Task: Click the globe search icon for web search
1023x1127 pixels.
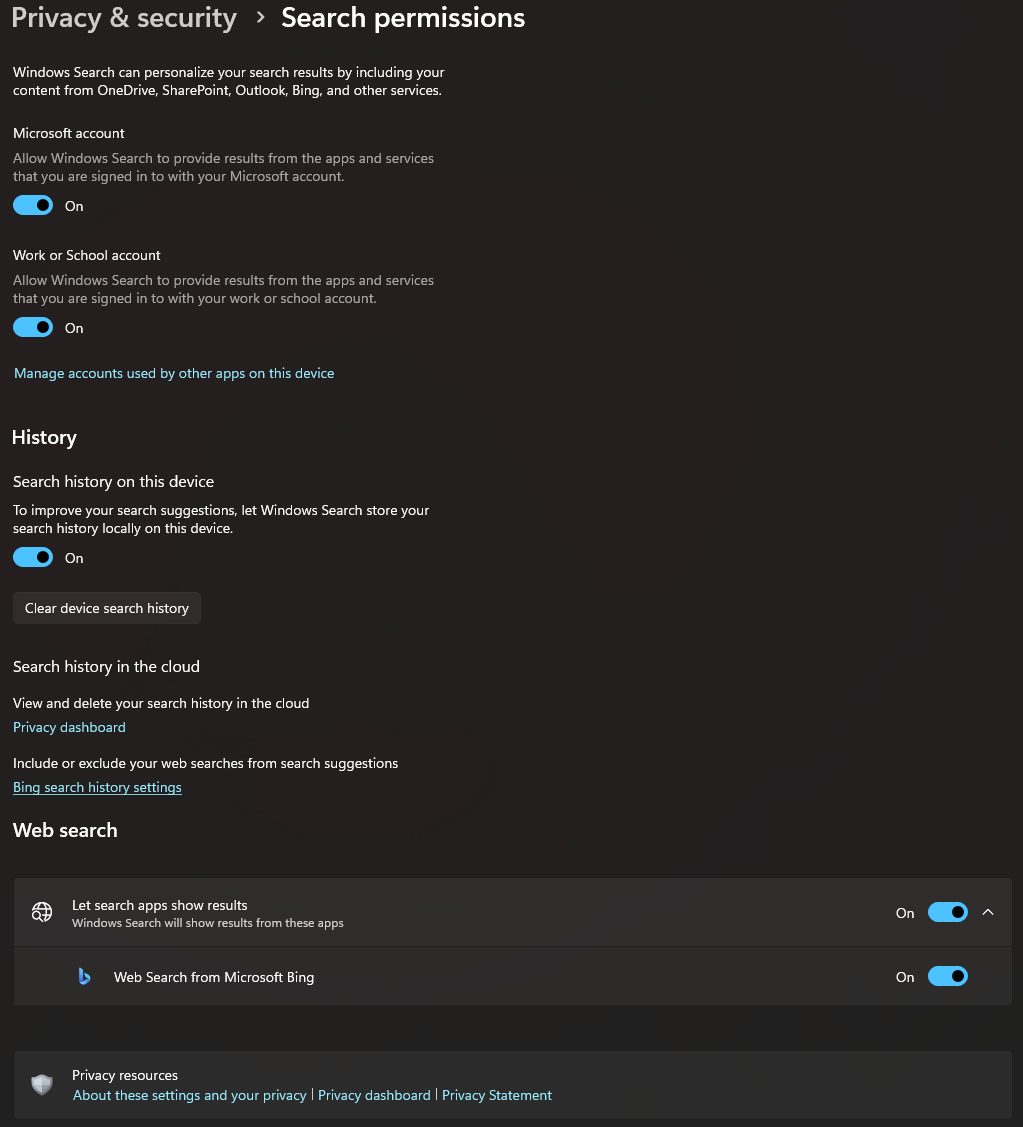Action: (x=42, y=912)
